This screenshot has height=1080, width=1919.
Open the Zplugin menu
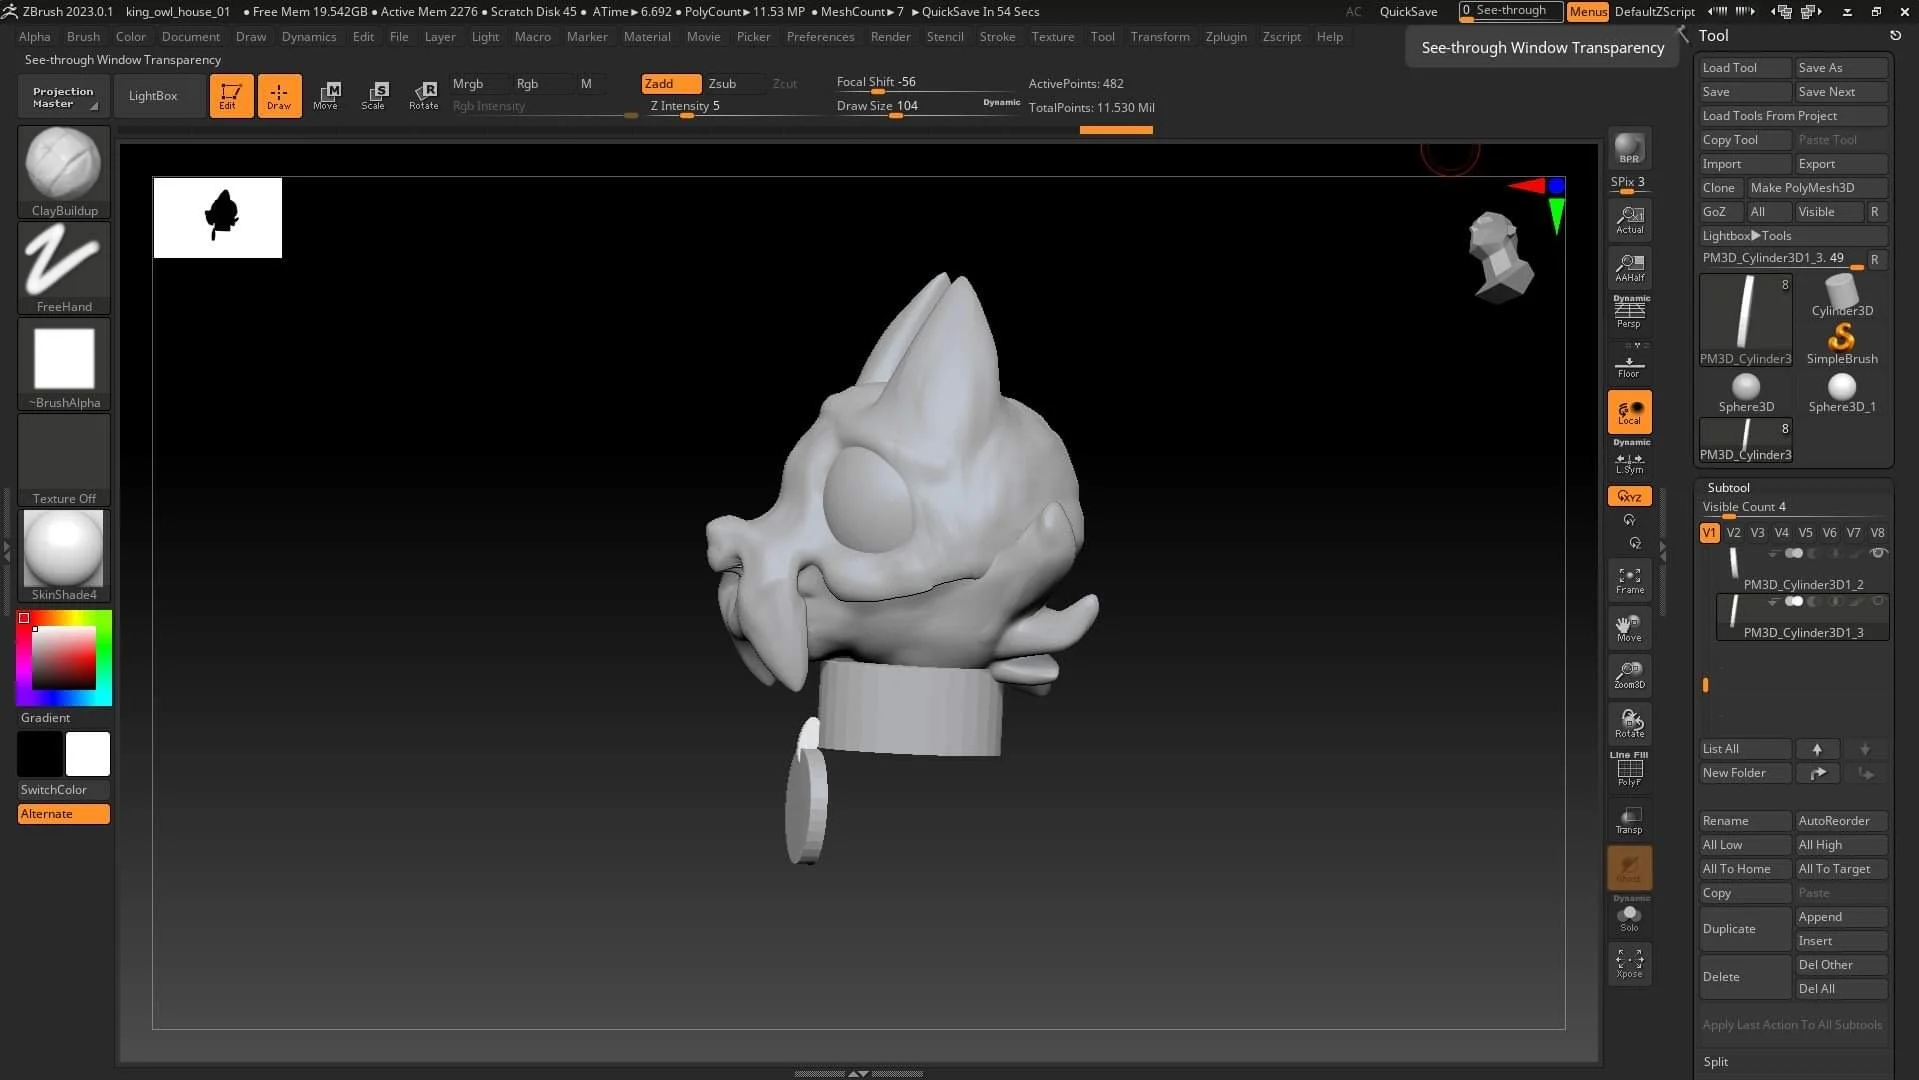1226,37
